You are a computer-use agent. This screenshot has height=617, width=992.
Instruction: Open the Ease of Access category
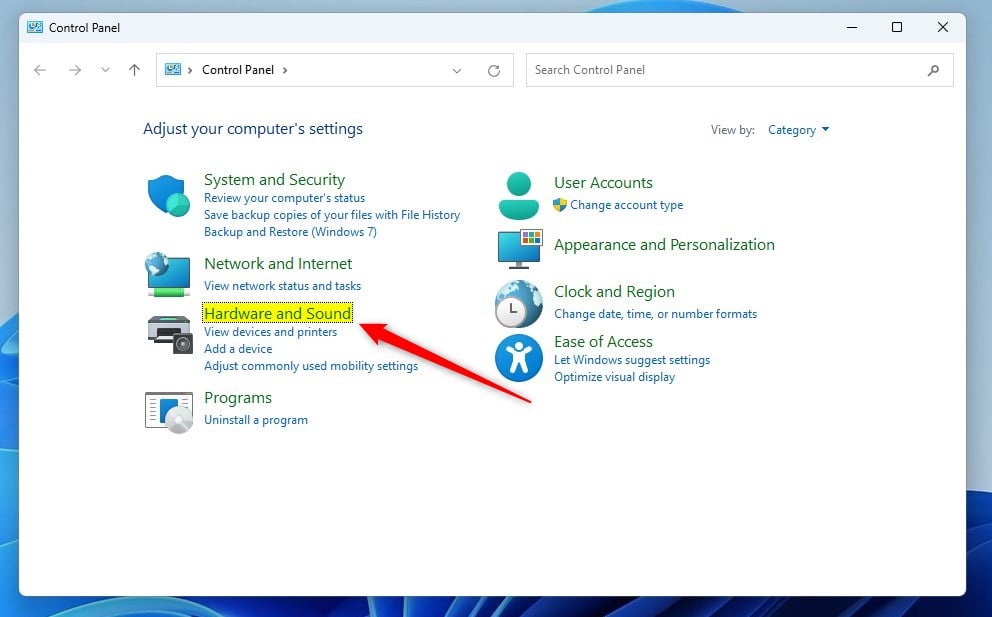click(x=603, y=341)
